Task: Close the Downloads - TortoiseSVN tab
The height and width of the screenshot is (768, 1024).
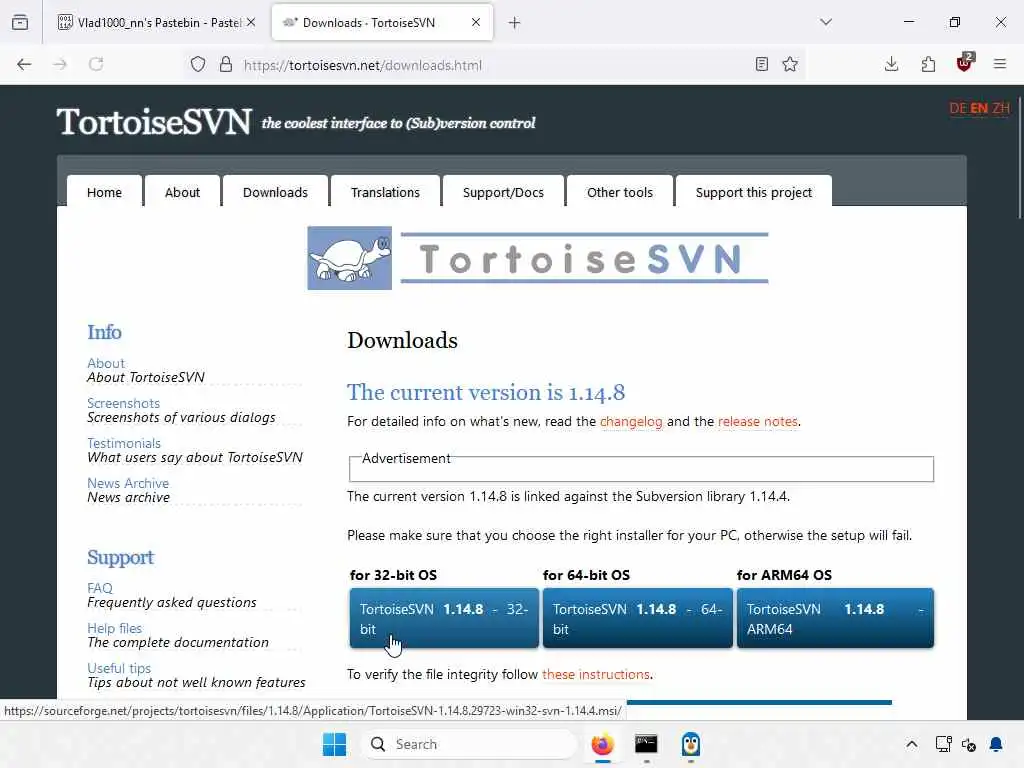Action: pyautogui.click(x=476, y=22)
